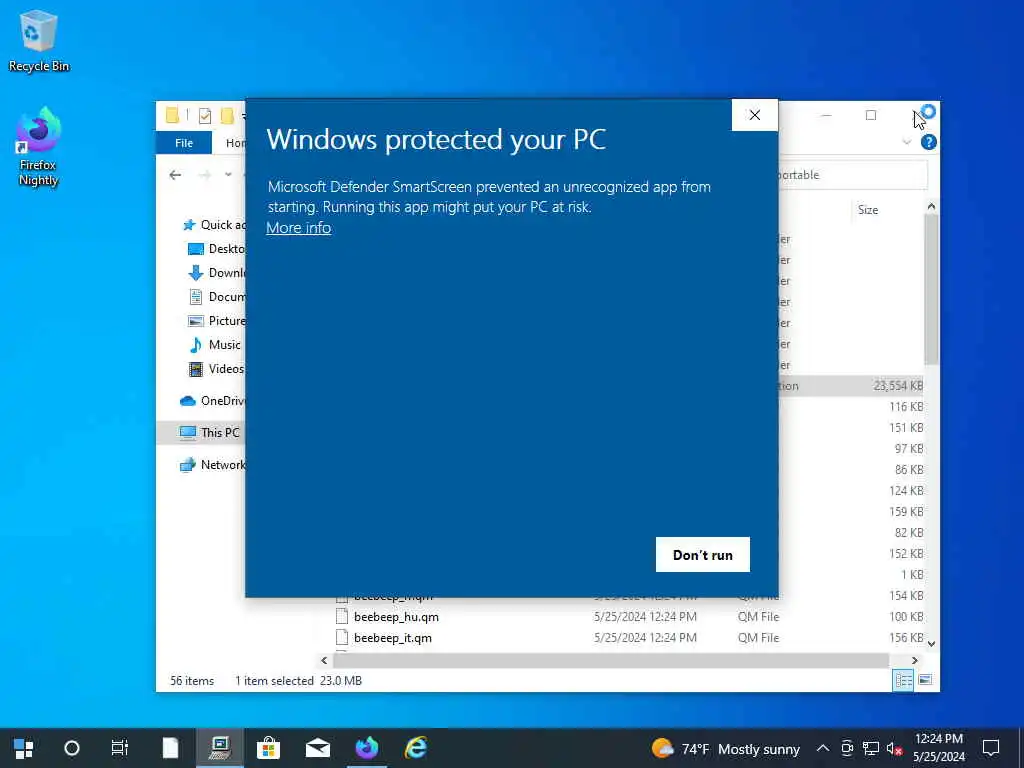Open weather widget showing 74°F

[x=726, y=748]
